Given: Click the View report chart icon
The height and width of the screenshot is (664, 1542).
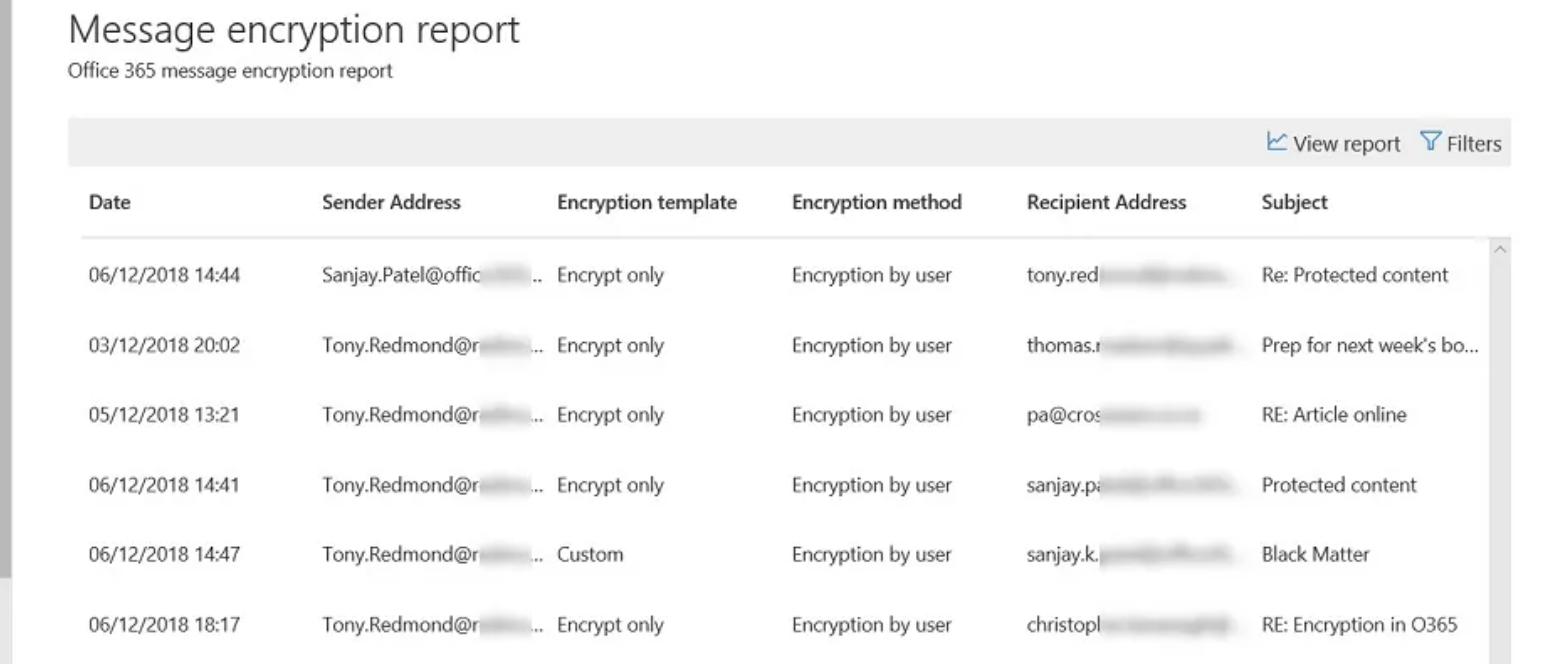Looking at the screenshot, I should [x=1276, y=142].
